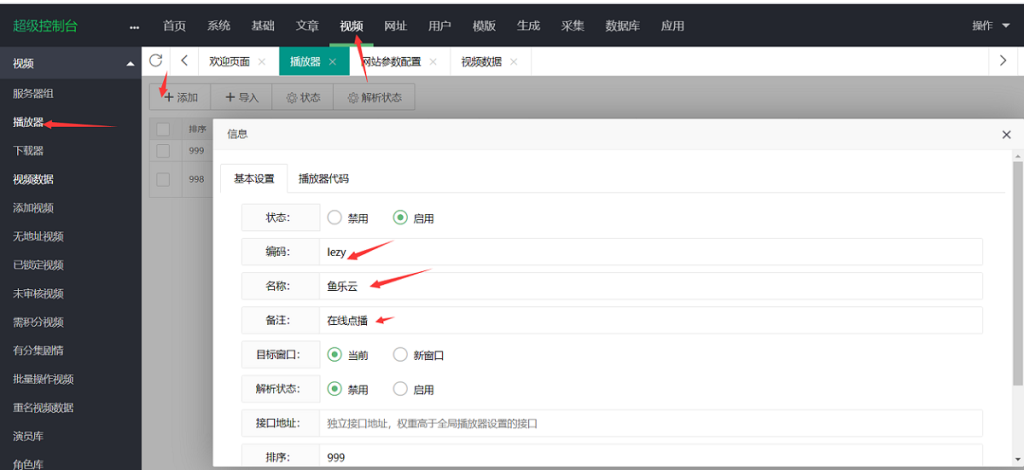The height and width of the screenshot is (470, 1024).
Task: Click the 导入 button
Action: (242, 97)
